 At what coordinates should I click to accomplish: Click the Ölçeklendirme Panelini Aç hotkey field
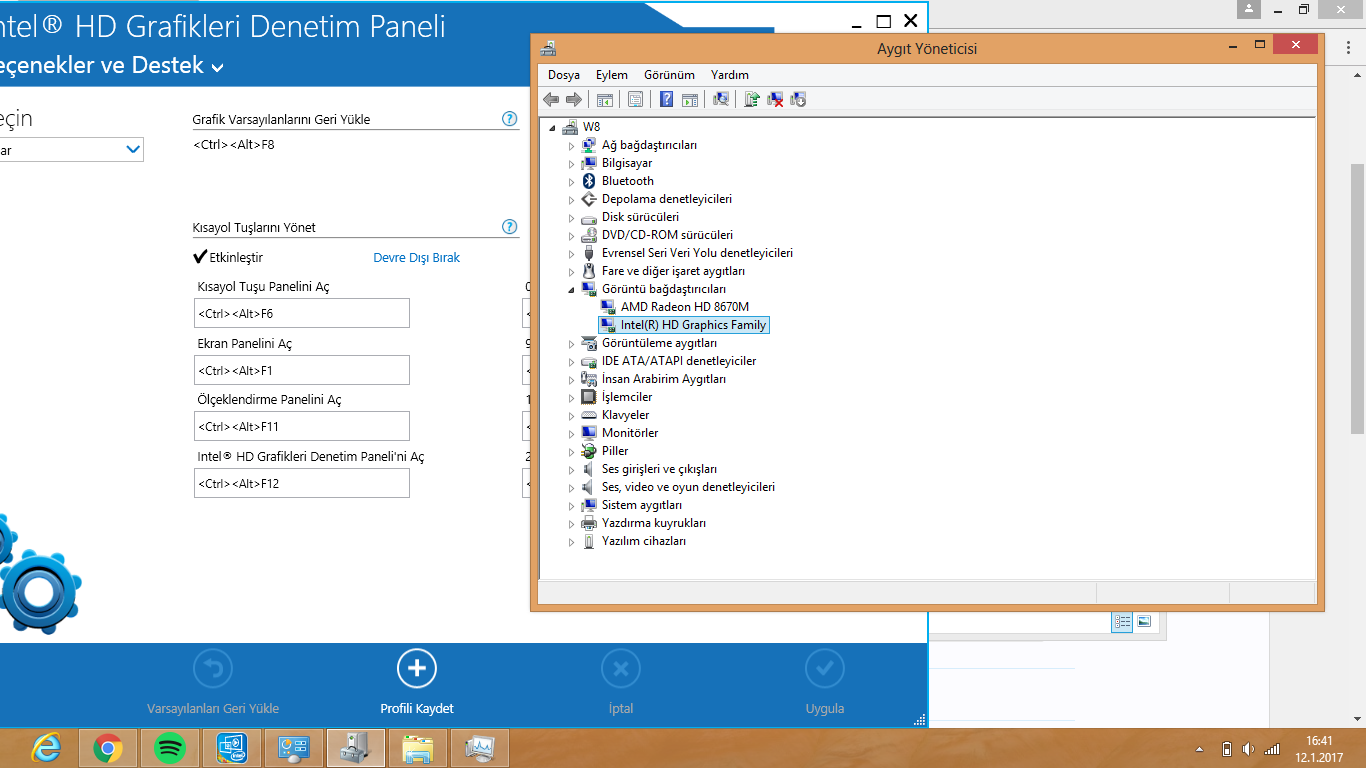click(x=302, y=426)
